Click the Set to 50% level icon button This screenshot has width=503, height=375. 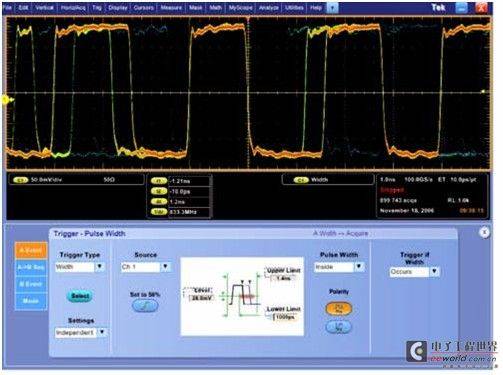click(145, 306)
